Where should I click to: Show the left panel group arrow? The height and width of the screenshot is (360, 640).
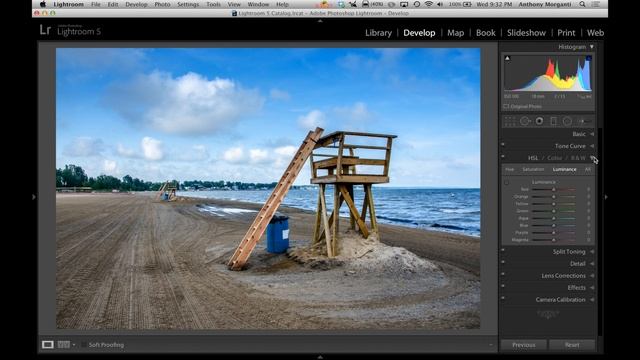pos(34,197)
